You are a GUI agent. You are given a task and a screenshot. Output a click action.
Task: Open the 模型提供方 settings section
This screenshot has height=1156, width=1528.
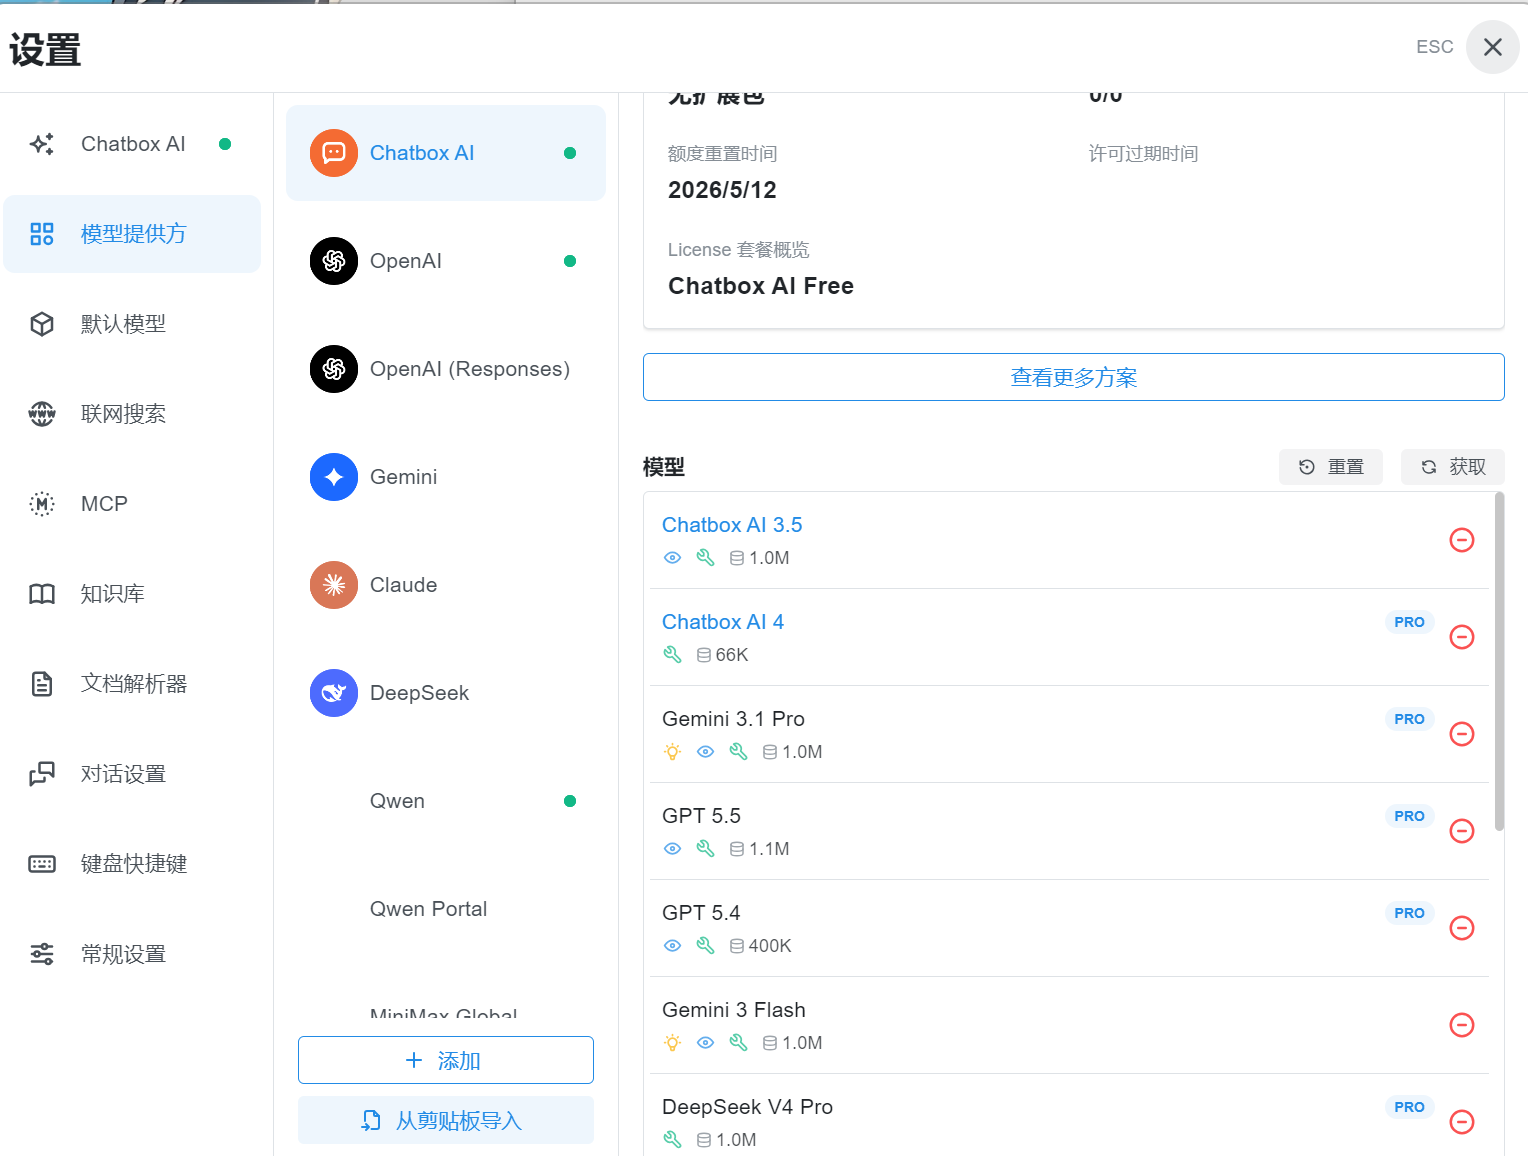coord(132,234)
